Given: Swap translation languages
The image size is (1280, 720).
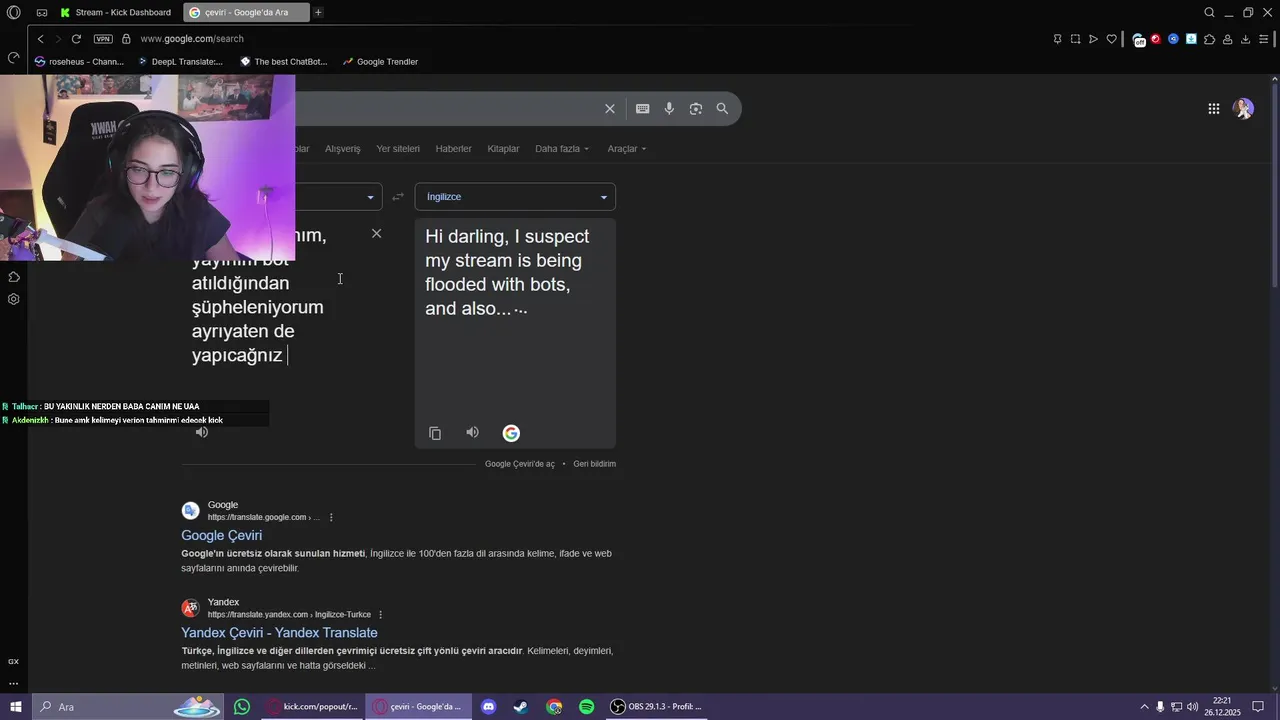Looking at the screenshot, I should (398, 197).
